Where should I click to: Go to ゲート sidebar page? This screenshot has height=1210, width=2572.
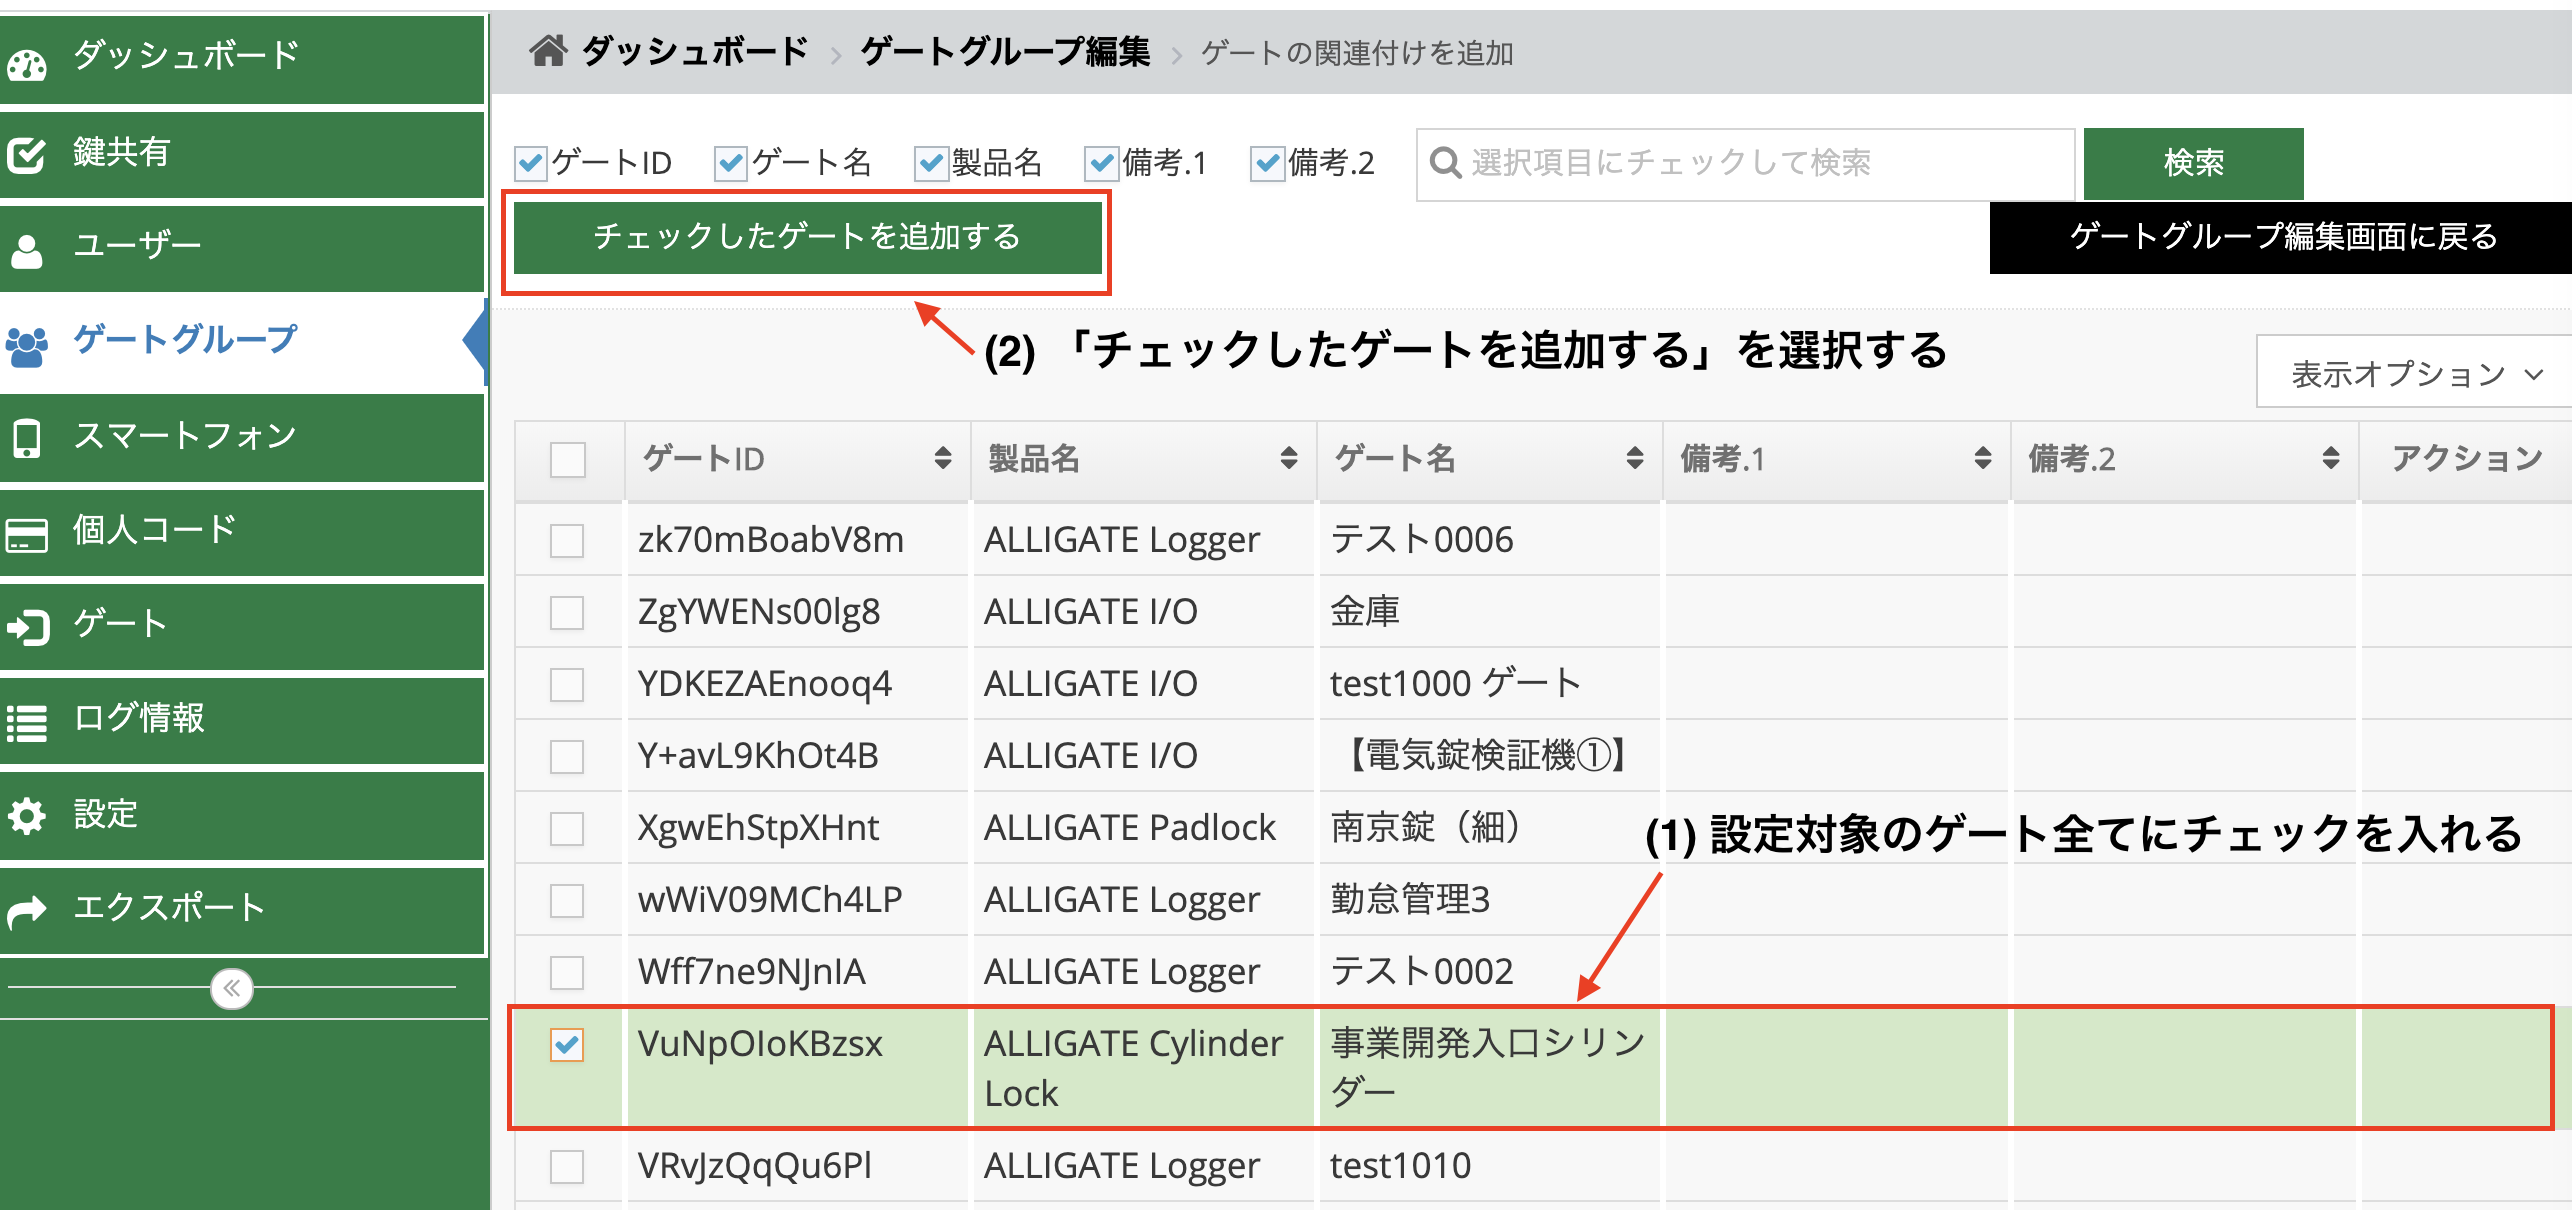click(x=243, y=625)
